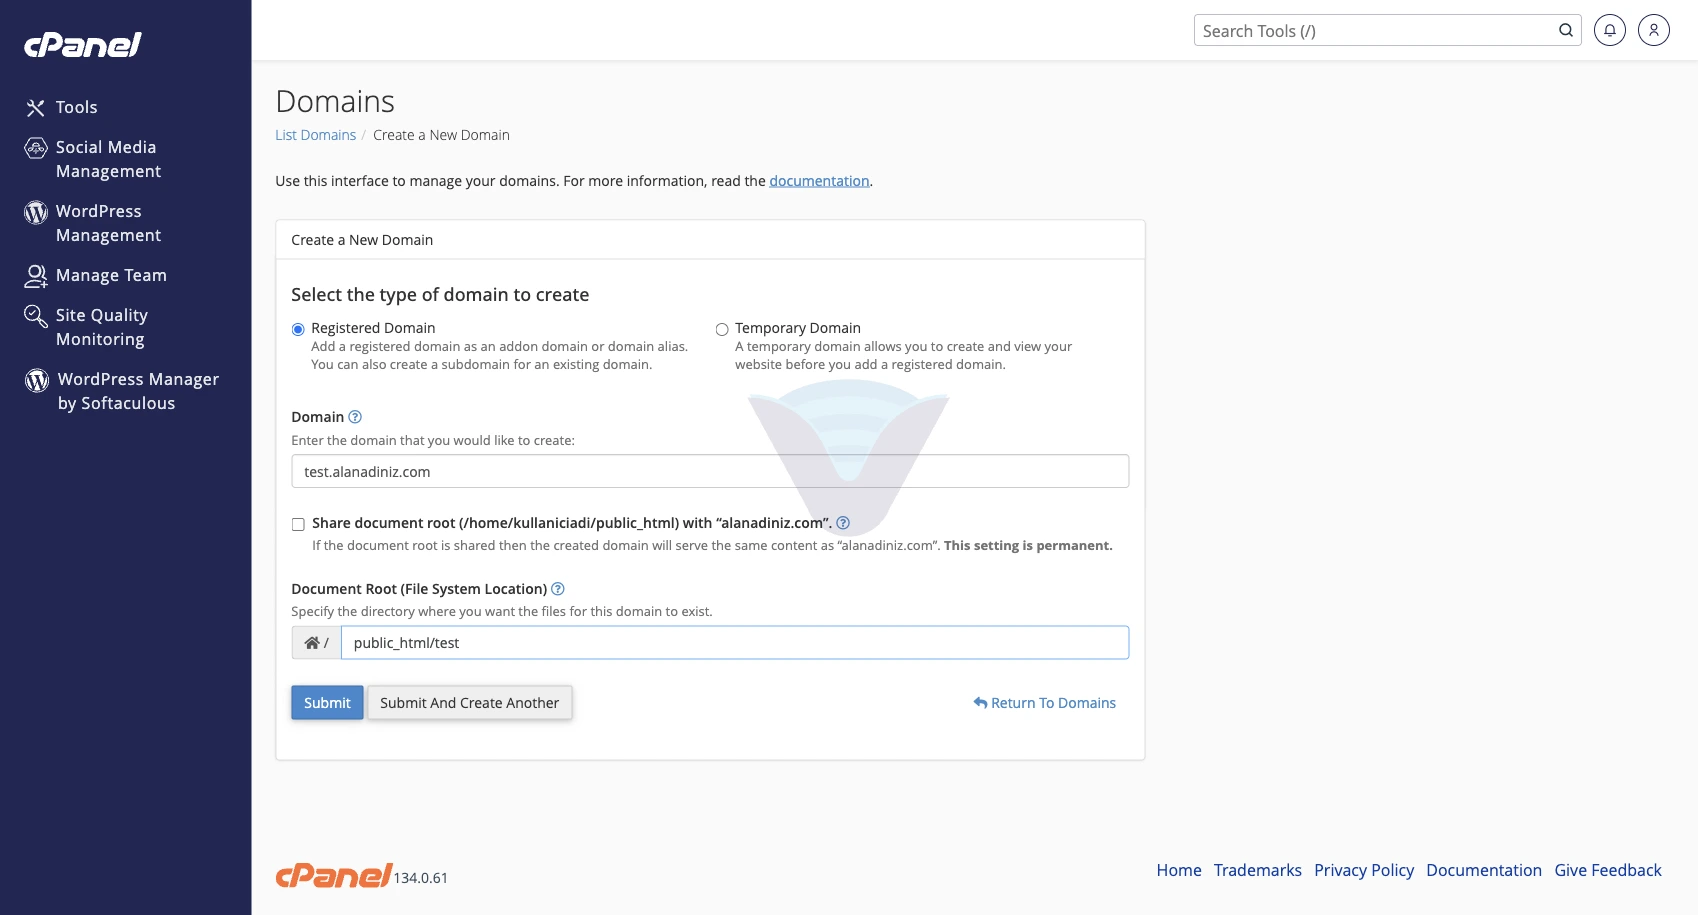Click the home directory icon prefix

point(316,643)
